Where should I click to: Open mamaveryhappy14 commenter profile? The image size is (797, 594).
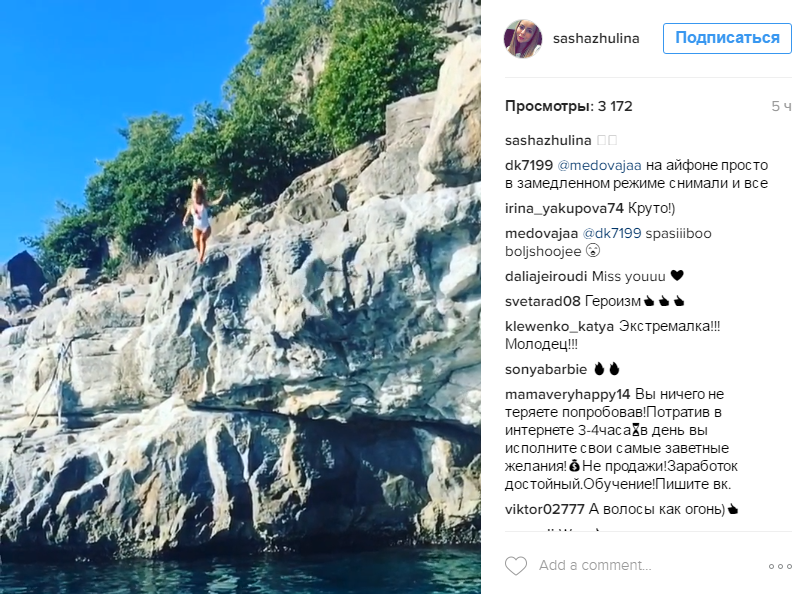coord(568,394)
